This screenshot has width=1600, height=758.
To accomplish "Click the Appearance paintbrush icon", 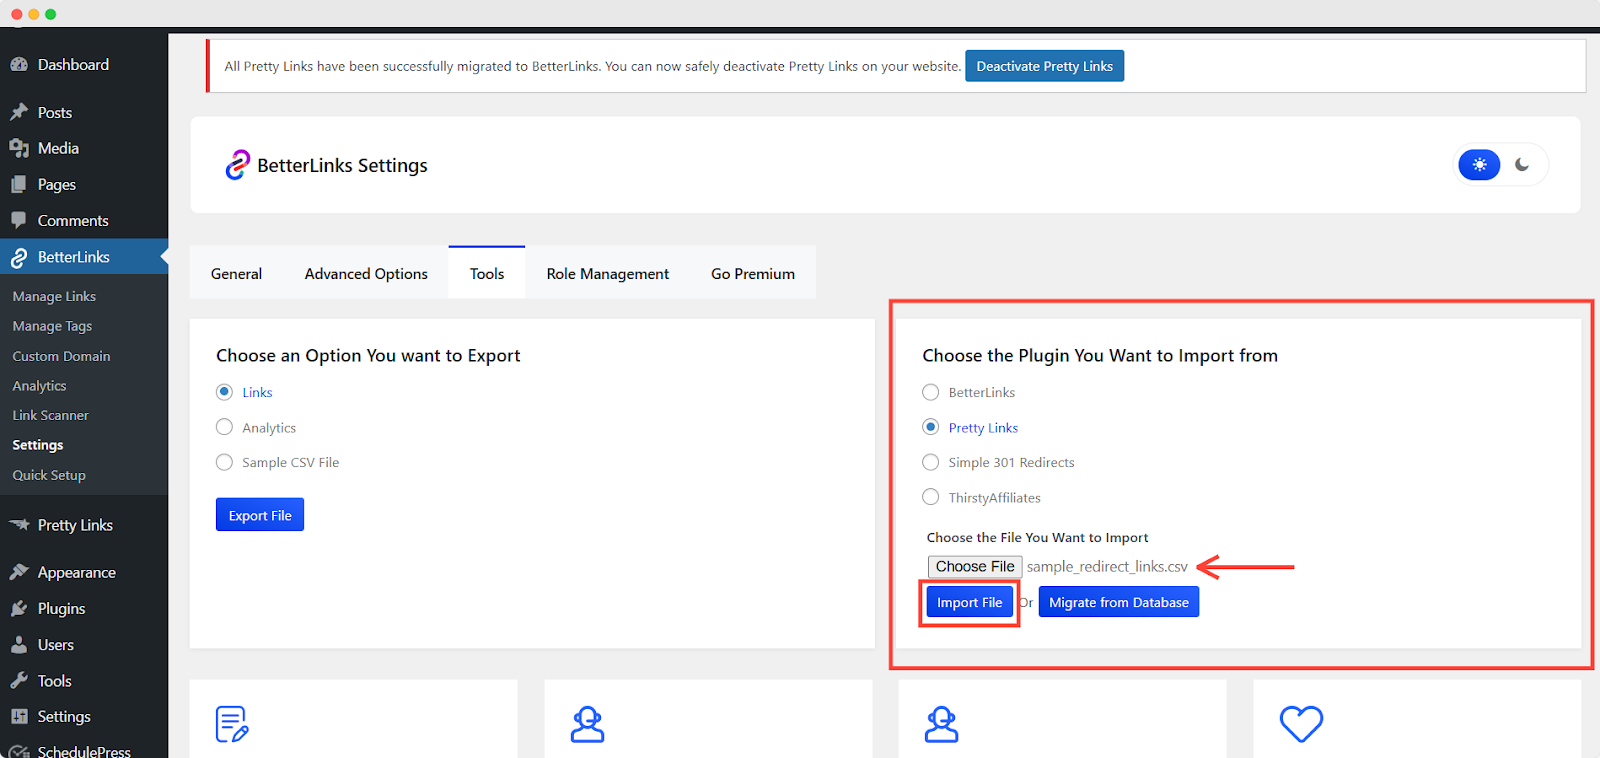I will point(19,572).
